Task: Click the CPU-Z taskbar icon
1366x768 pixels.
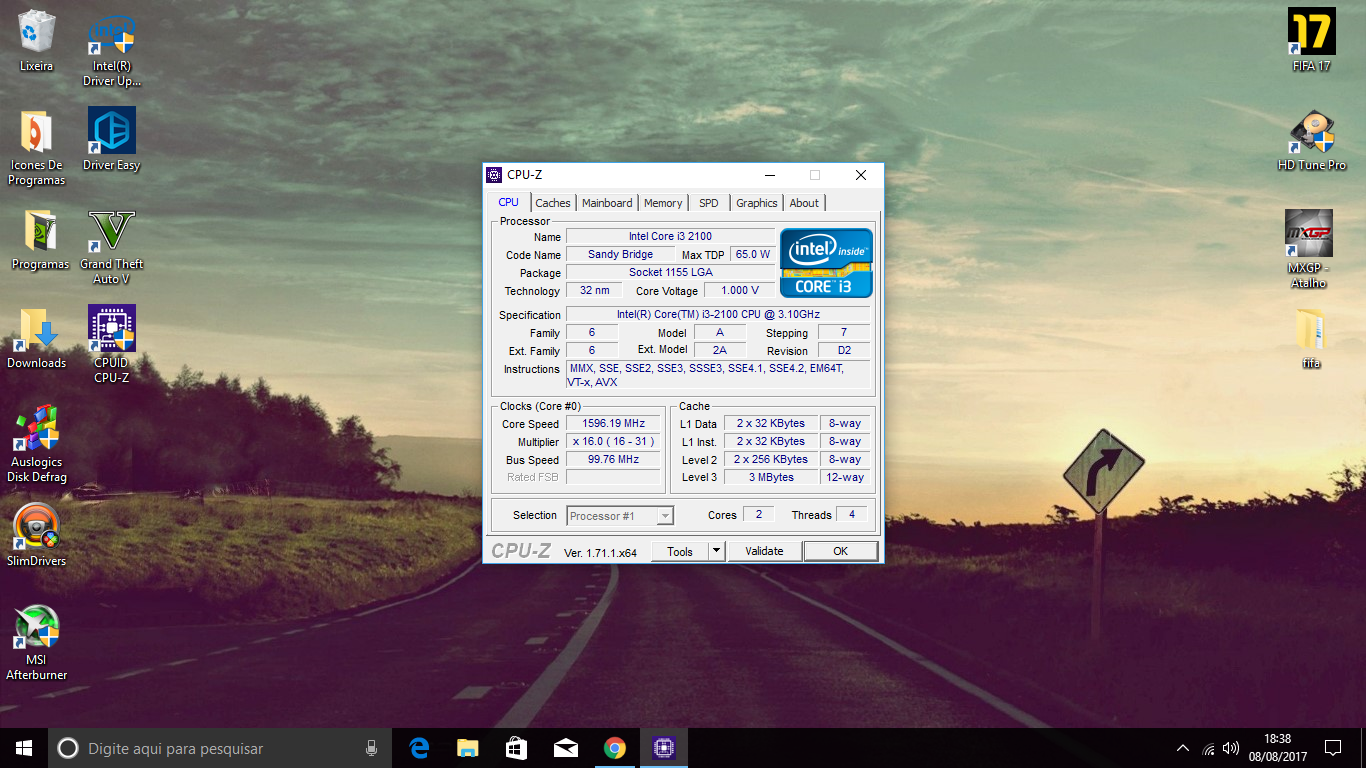Action: 663,748
